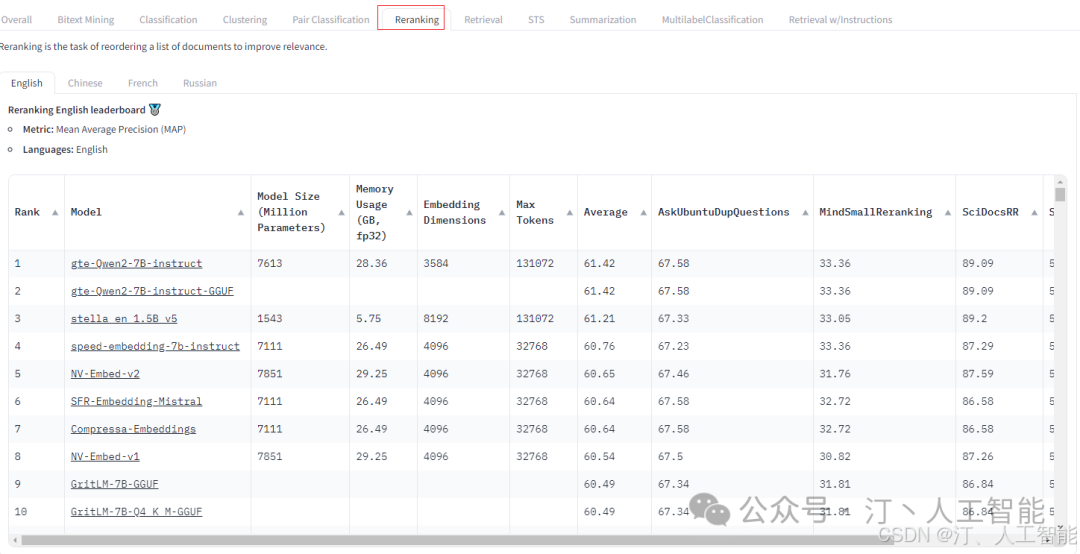1080x554 pixels.
Task: Click the Model column sort arrow
Action: coord(241,213)
